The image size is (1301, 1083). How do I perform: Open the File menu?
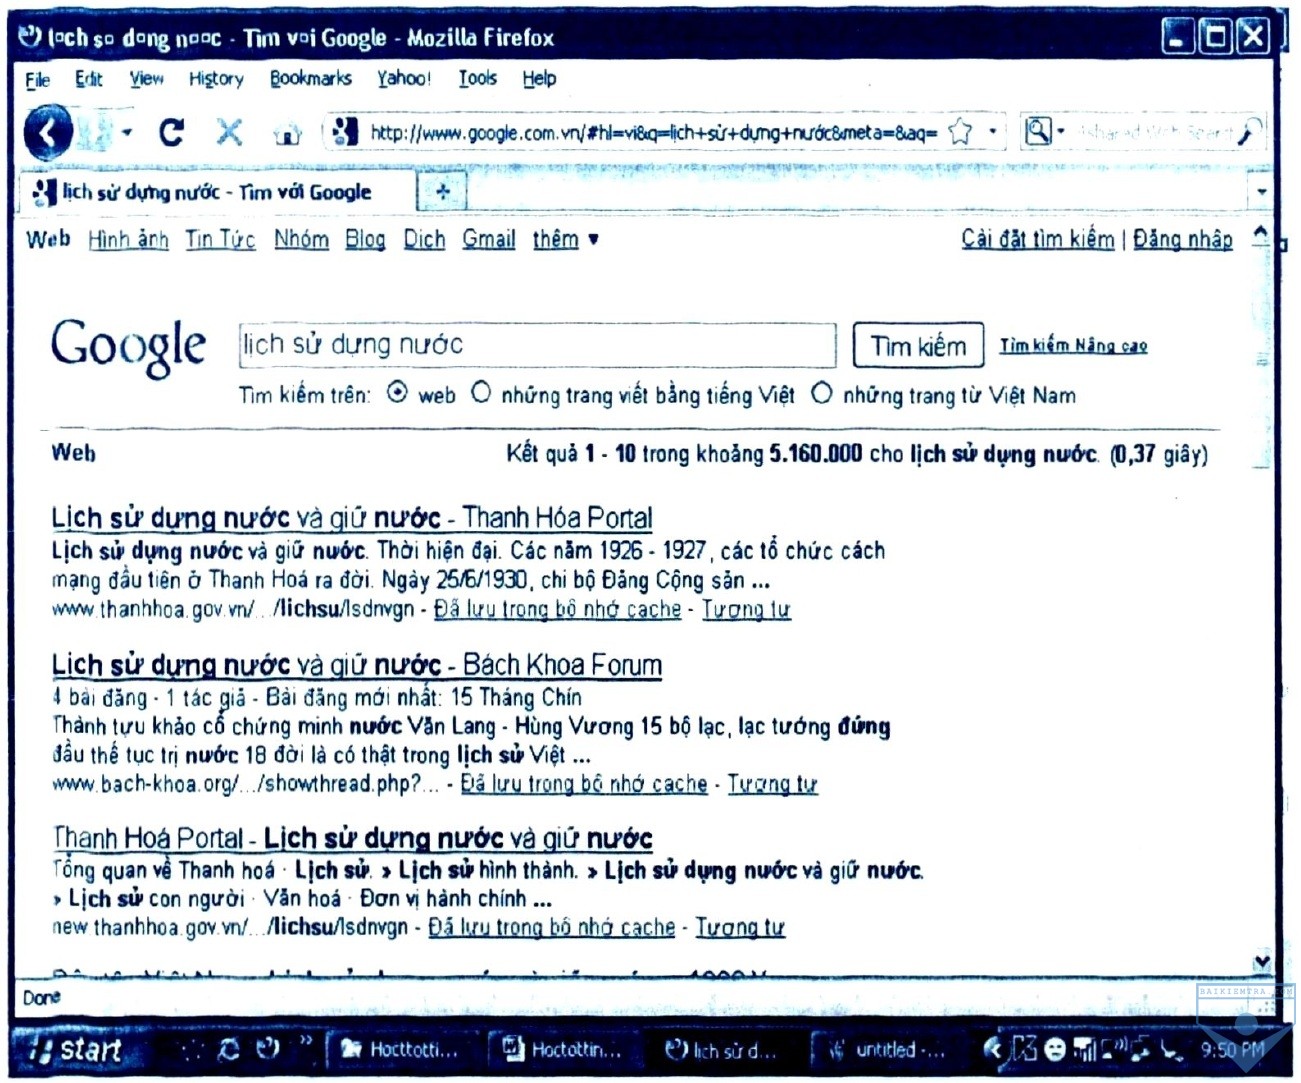coord(37,79)
